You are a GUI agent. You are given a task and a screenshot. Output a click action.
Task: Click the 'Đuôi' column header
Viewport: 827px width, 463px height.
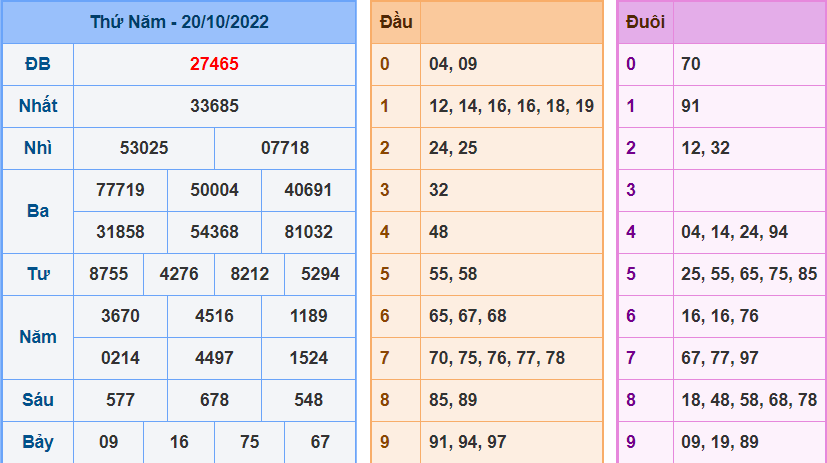point(645,22)
